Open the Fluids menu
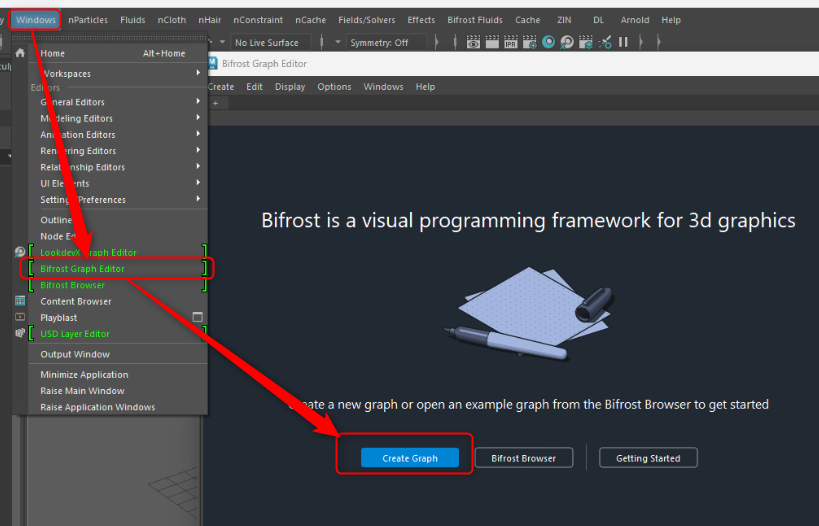The width and height of the screenshot is (819, 526). click(x=133, y=20)
